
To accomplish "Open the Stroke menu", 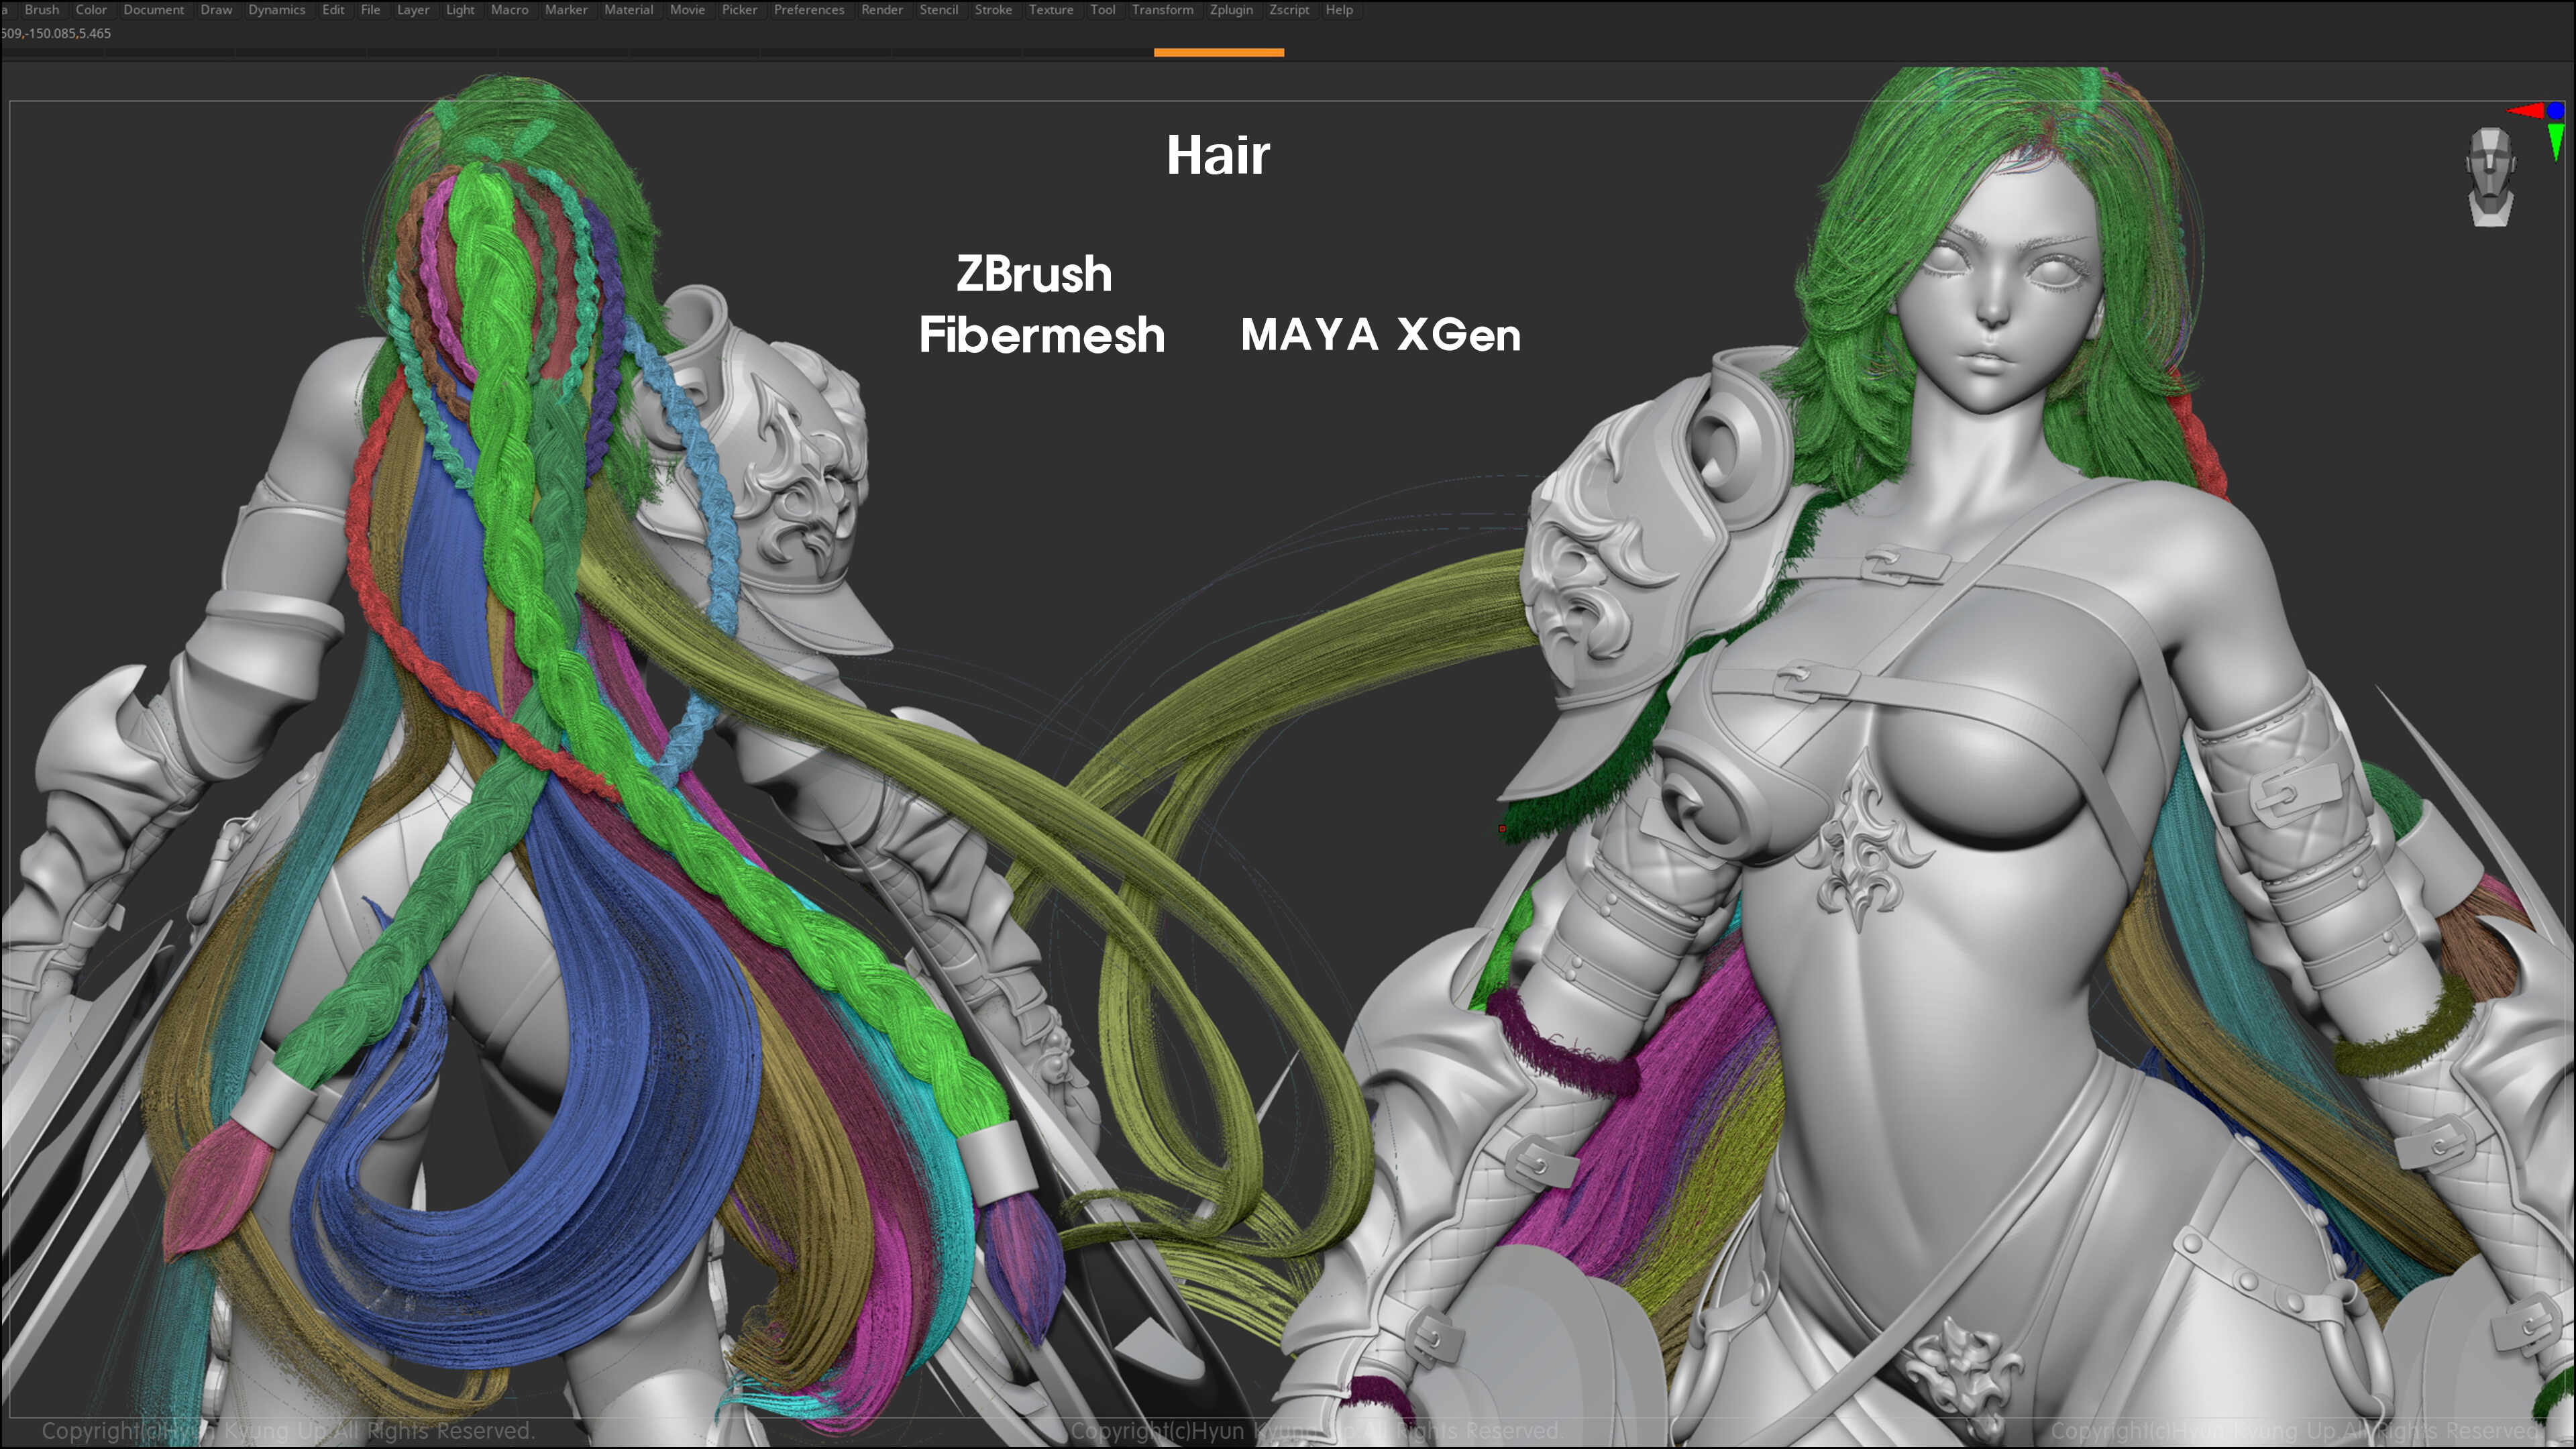I will click(x=993, y=10).
